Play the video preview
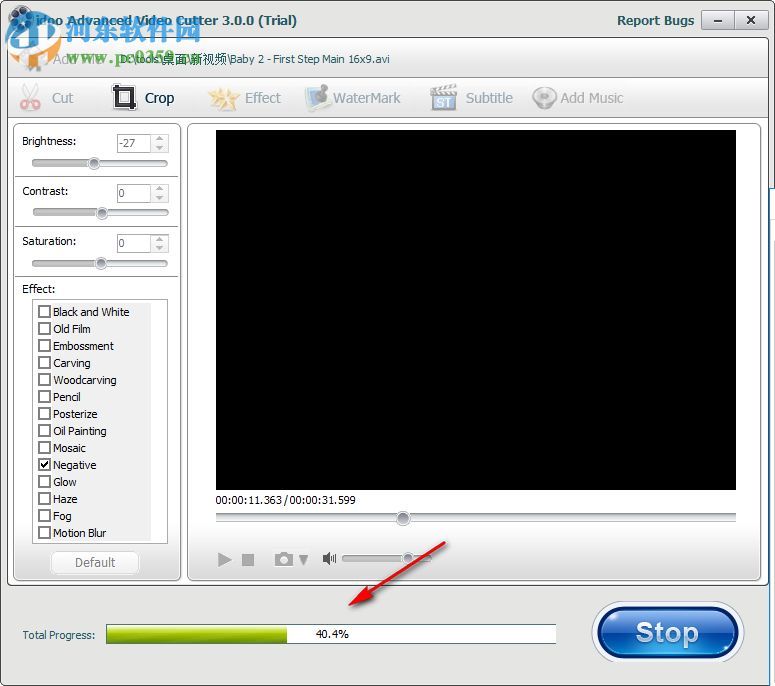 coord(224,559)
